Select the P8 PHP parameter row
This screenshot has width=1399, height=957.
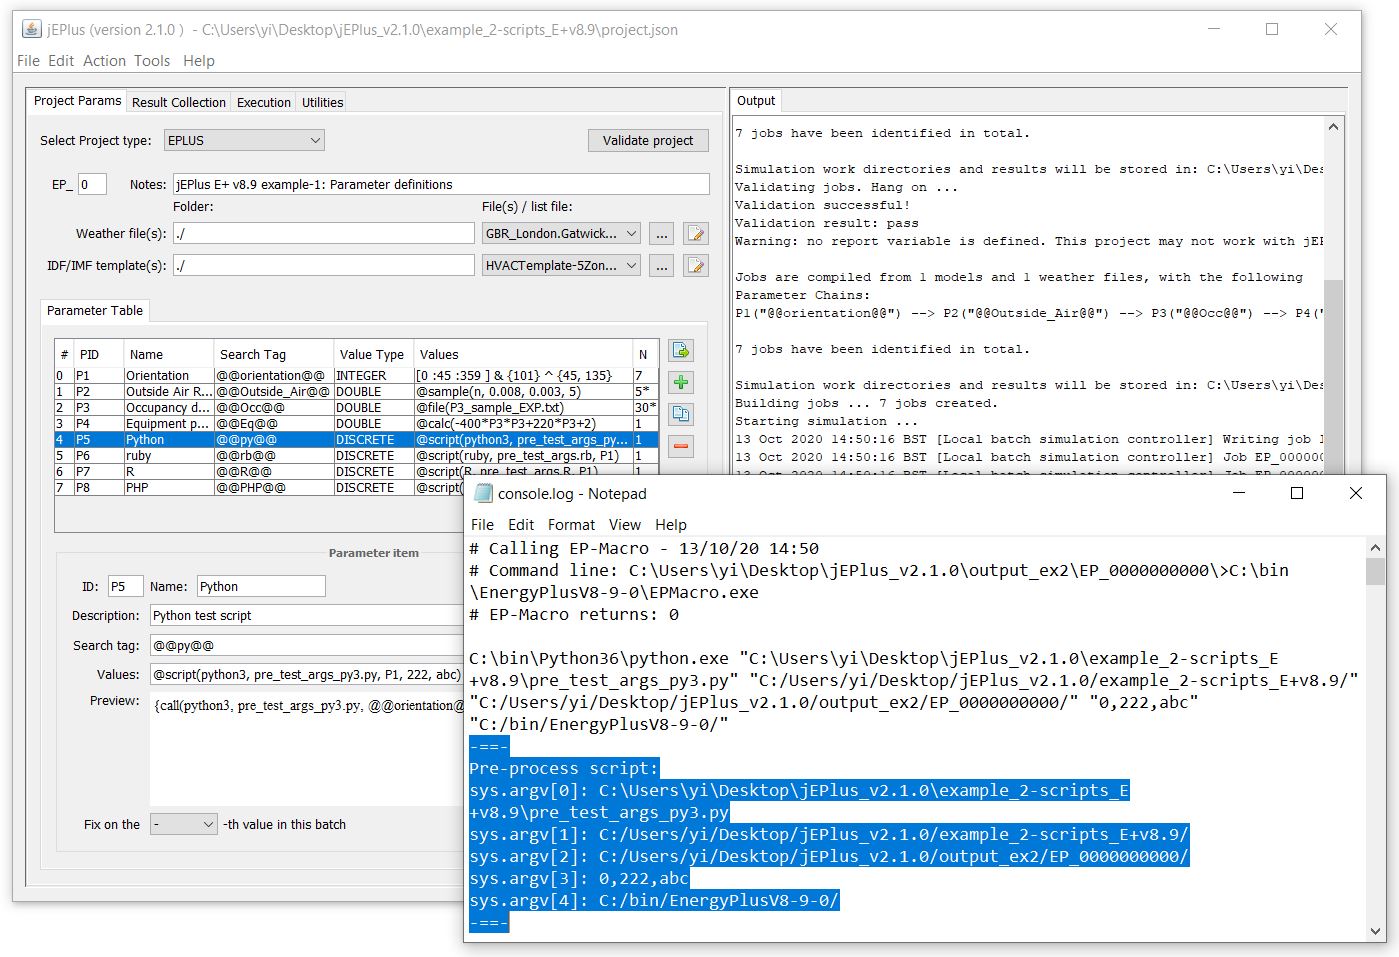click(x=259, y=488)
